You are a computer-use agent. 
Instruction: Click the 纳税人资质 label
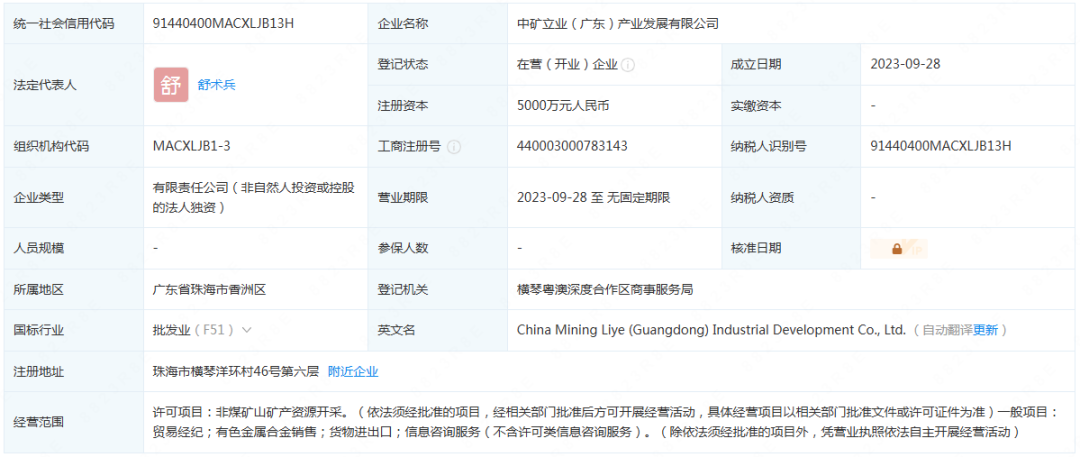coord(762,198)
